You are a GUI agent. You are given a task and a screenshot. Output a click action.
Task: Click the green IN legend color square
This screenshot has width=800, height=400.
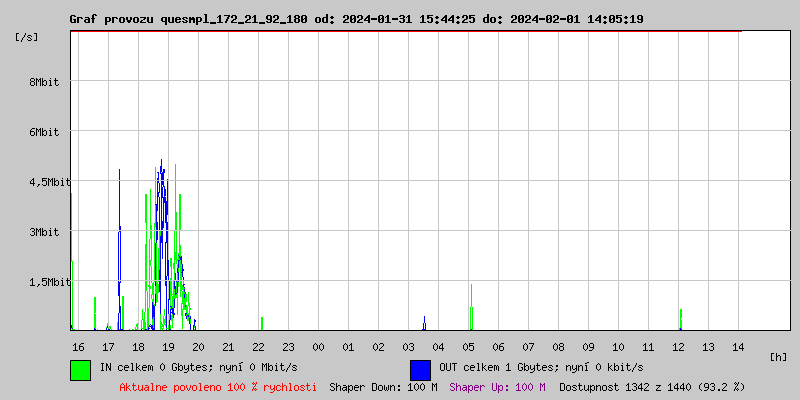point(80,369)
